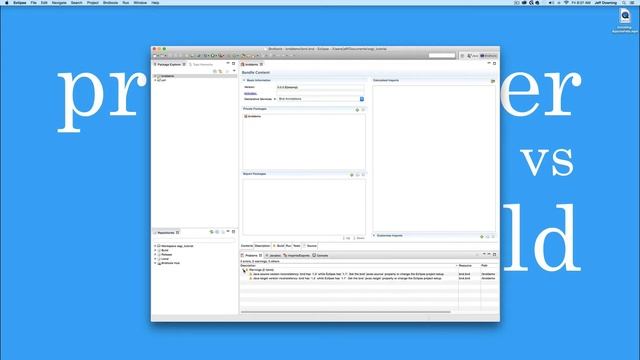The image size is (640, 360).
Task: Click the green add icon in Customise Imports
Action: tap(482, 236)
